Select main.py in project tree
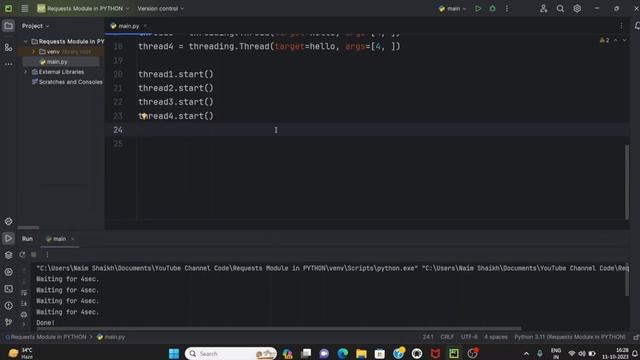Viewport: 640px width, 360px height. (57, 62)
